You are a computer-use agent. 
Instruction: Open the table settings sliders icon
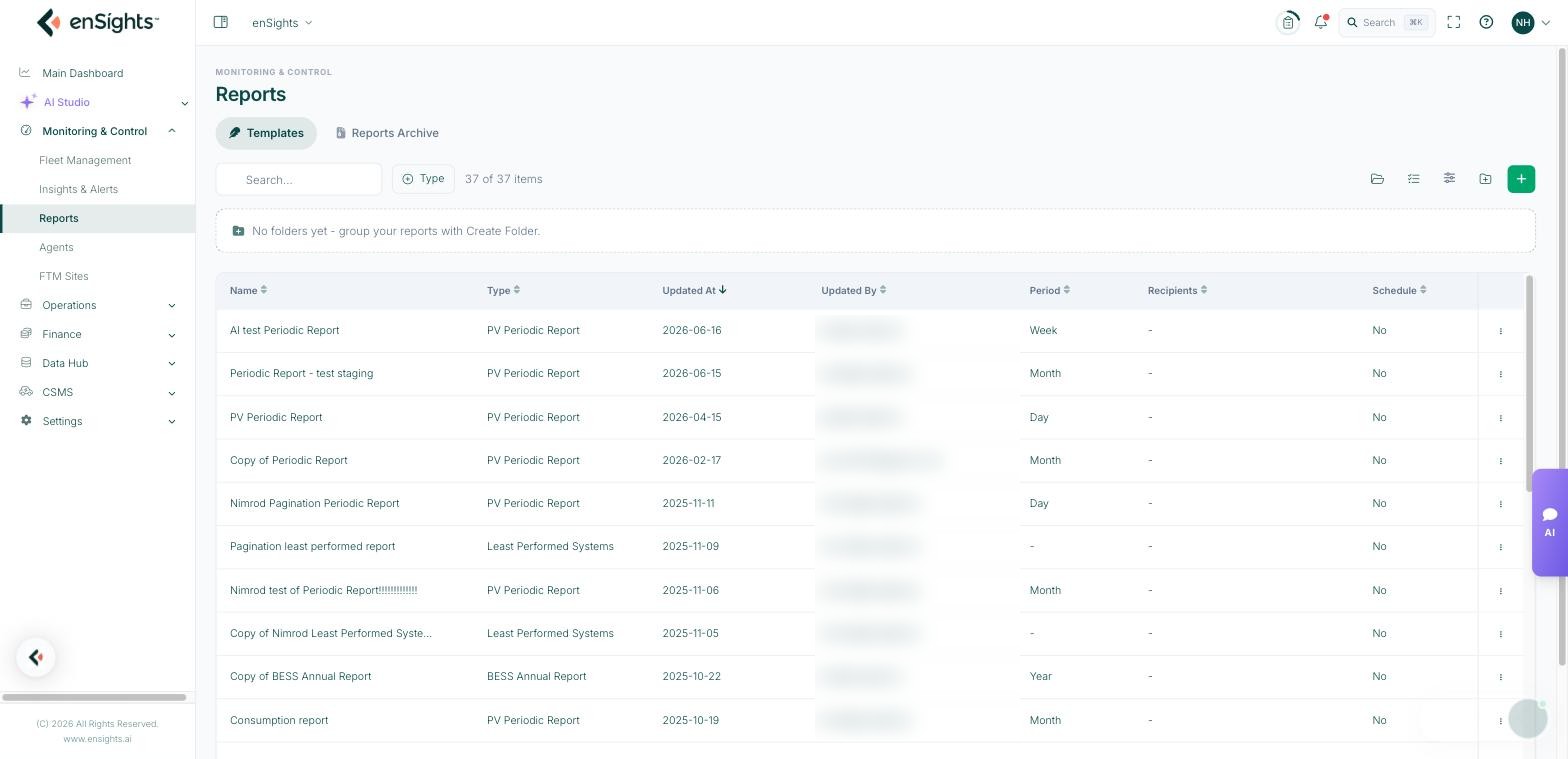(1449, 178)
